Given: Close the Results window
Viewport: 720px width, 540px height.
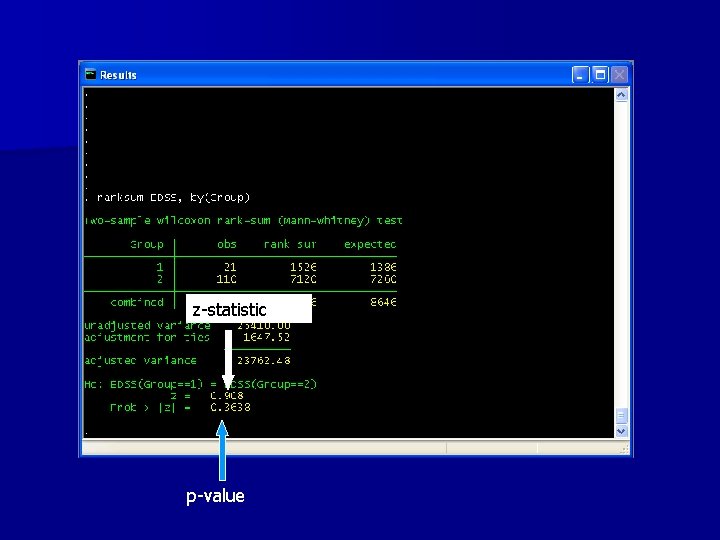Looking at the screenshot, I should (x=619, y=74).
